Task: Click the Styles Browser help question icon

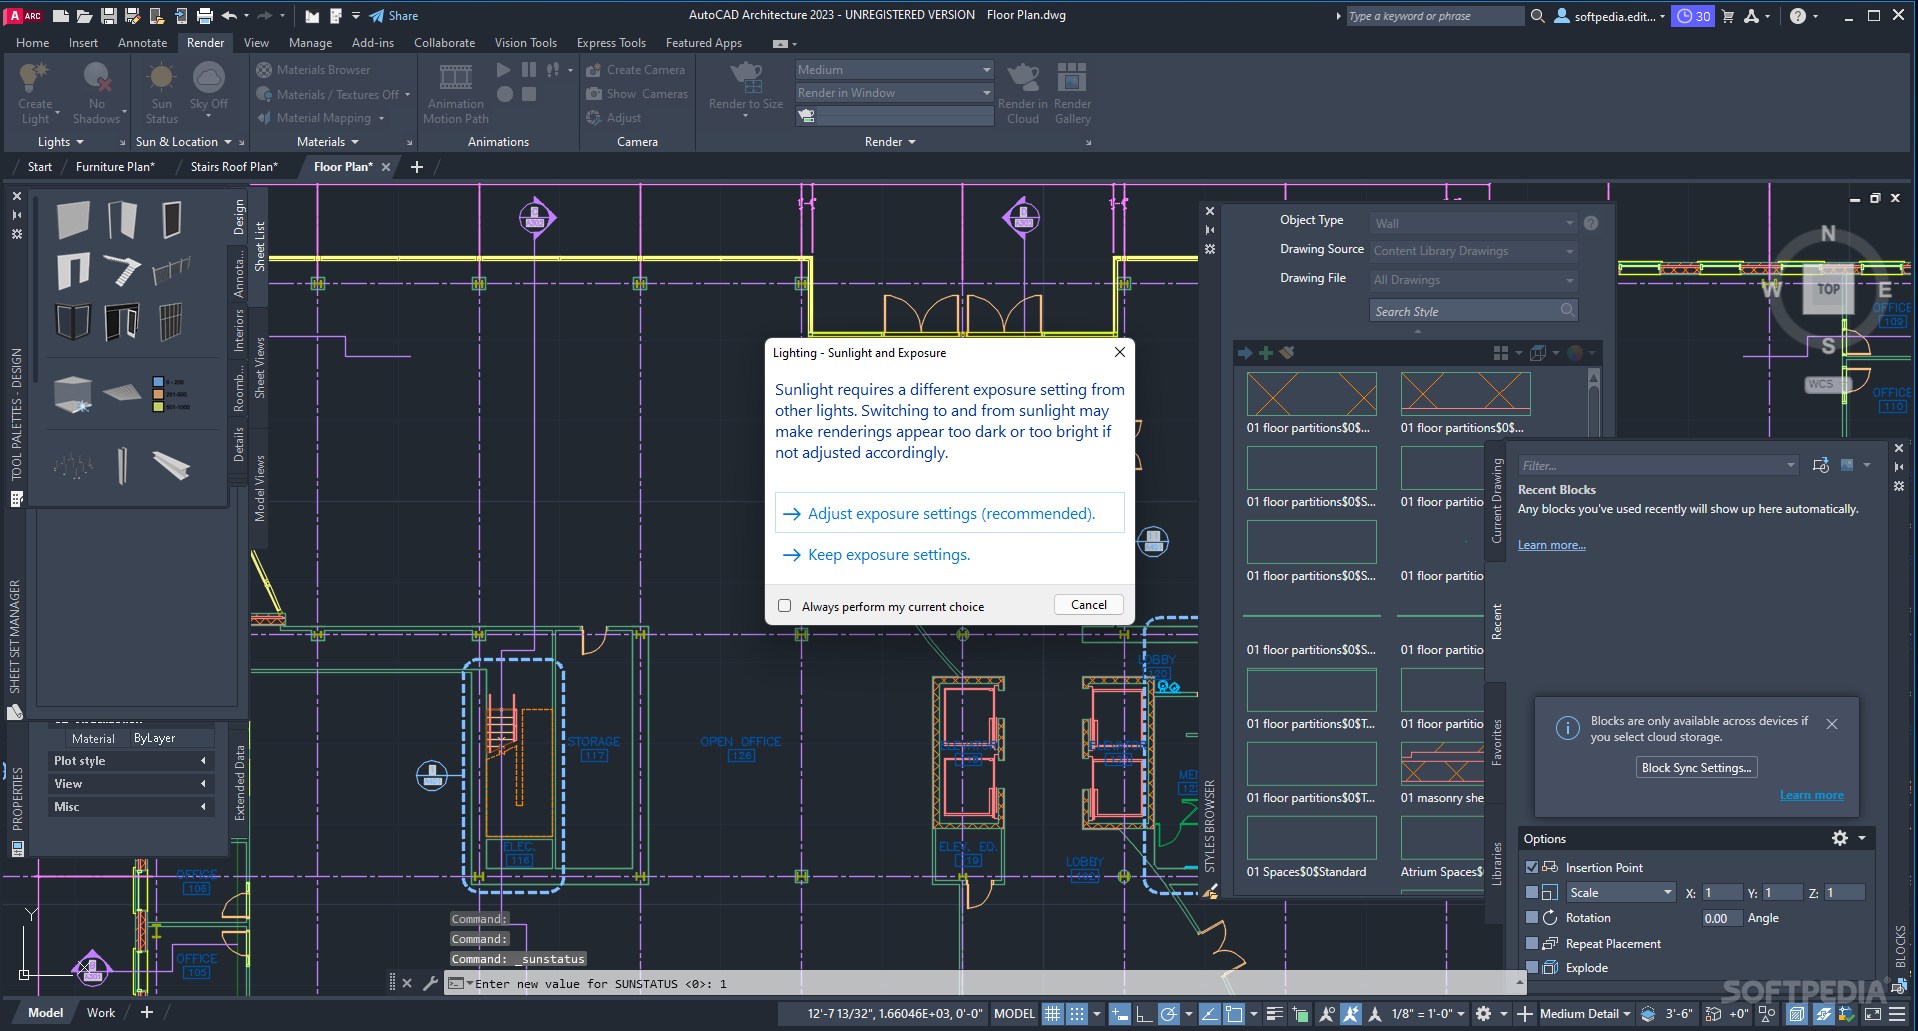Action: (1591, 223)
